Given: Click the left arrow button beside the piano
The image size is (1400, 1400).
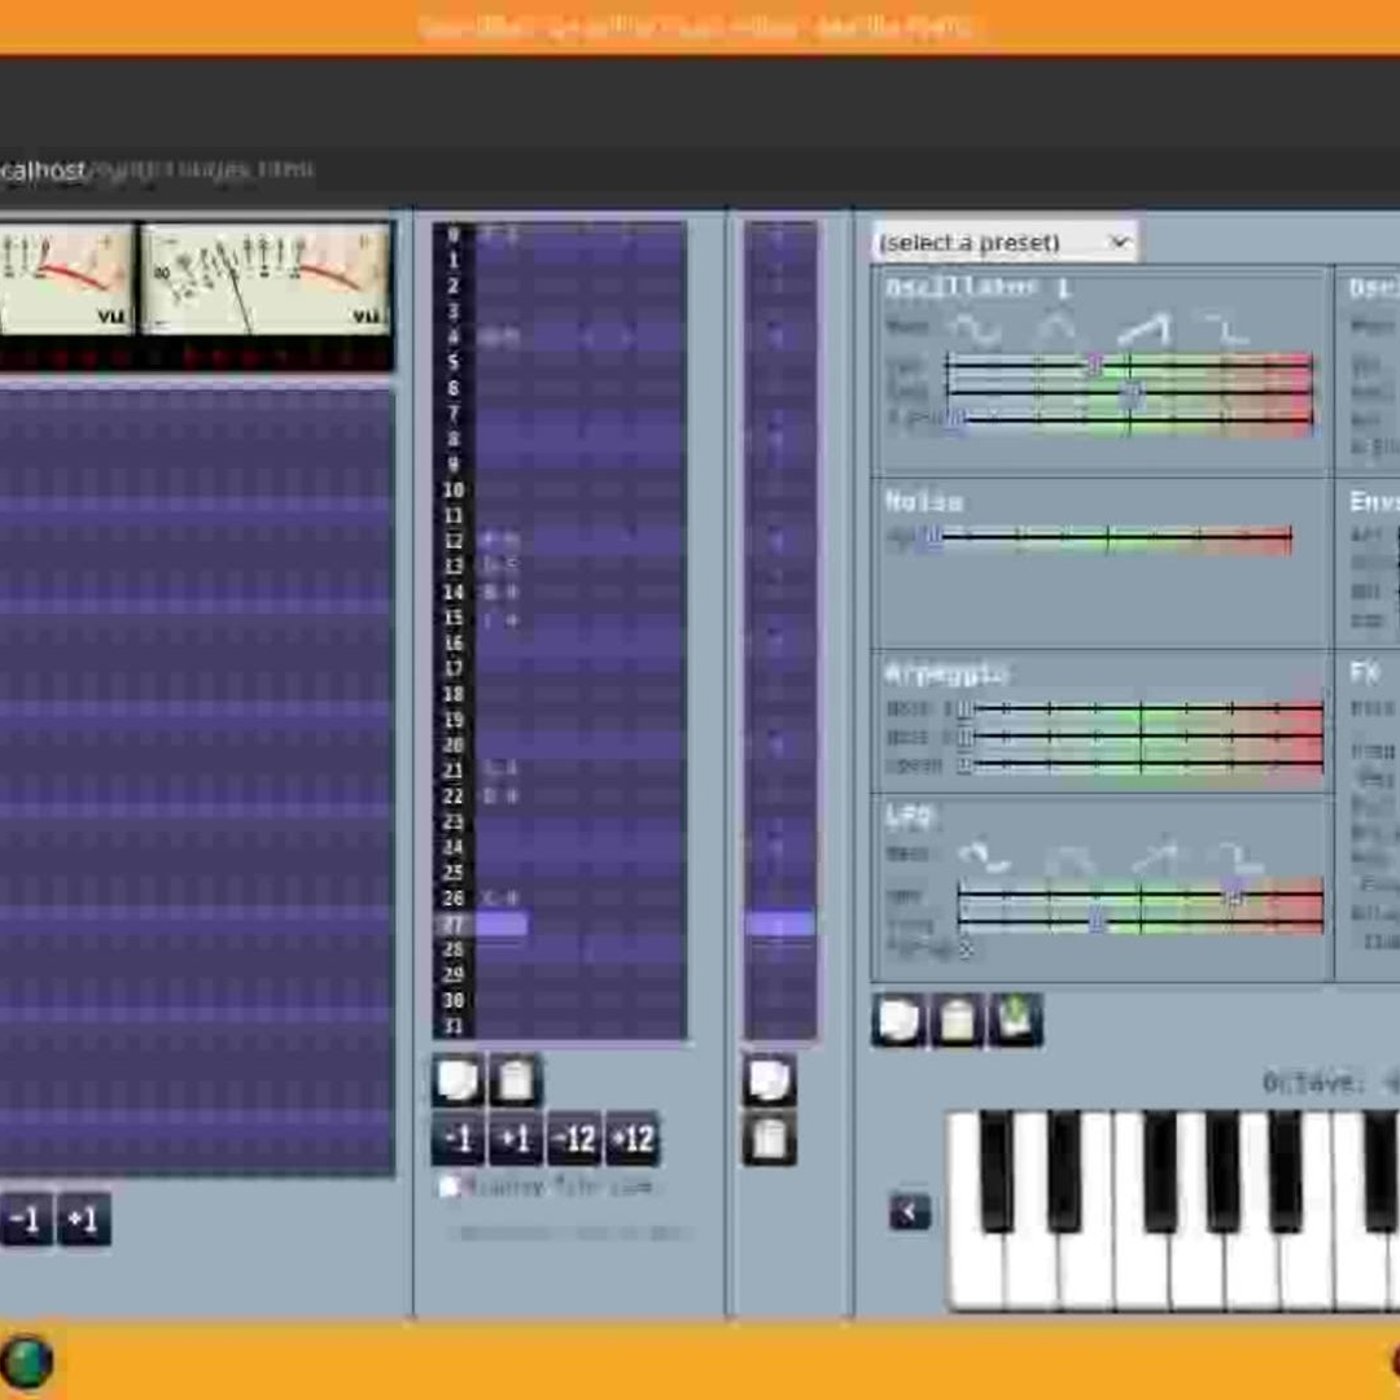Looking at the screenshot, I should pos(910,1212).
